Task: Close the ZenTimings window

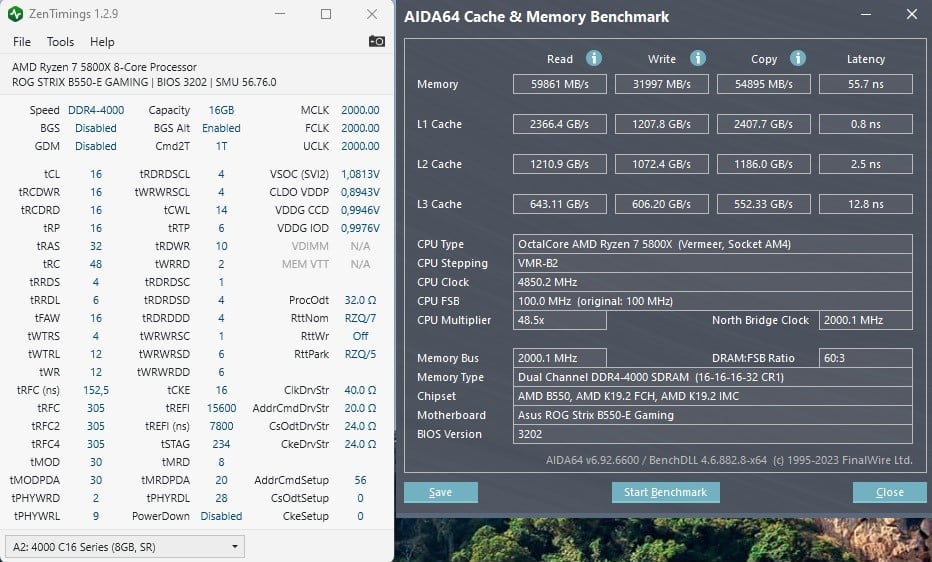Action: pyautogui.click(x=372, y=14)
